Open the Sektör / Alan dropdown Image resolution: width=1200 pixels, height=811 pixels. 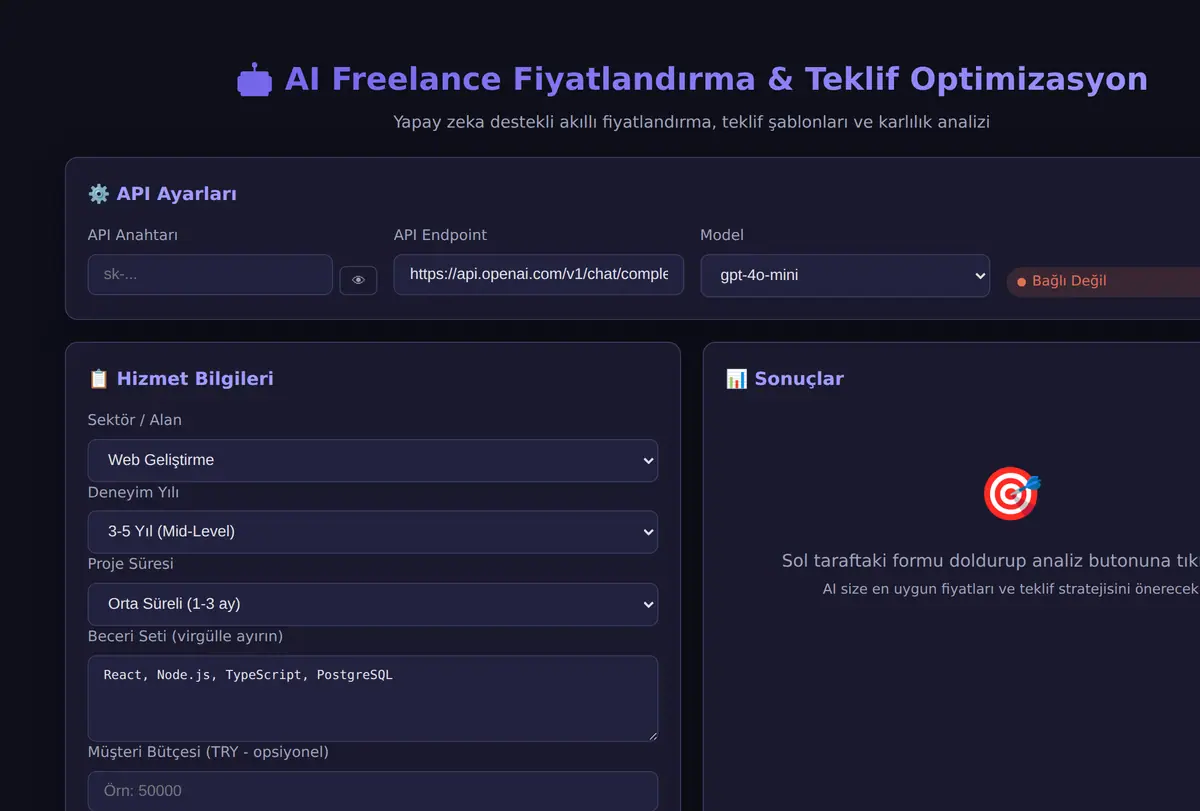[x=373, y=460]
